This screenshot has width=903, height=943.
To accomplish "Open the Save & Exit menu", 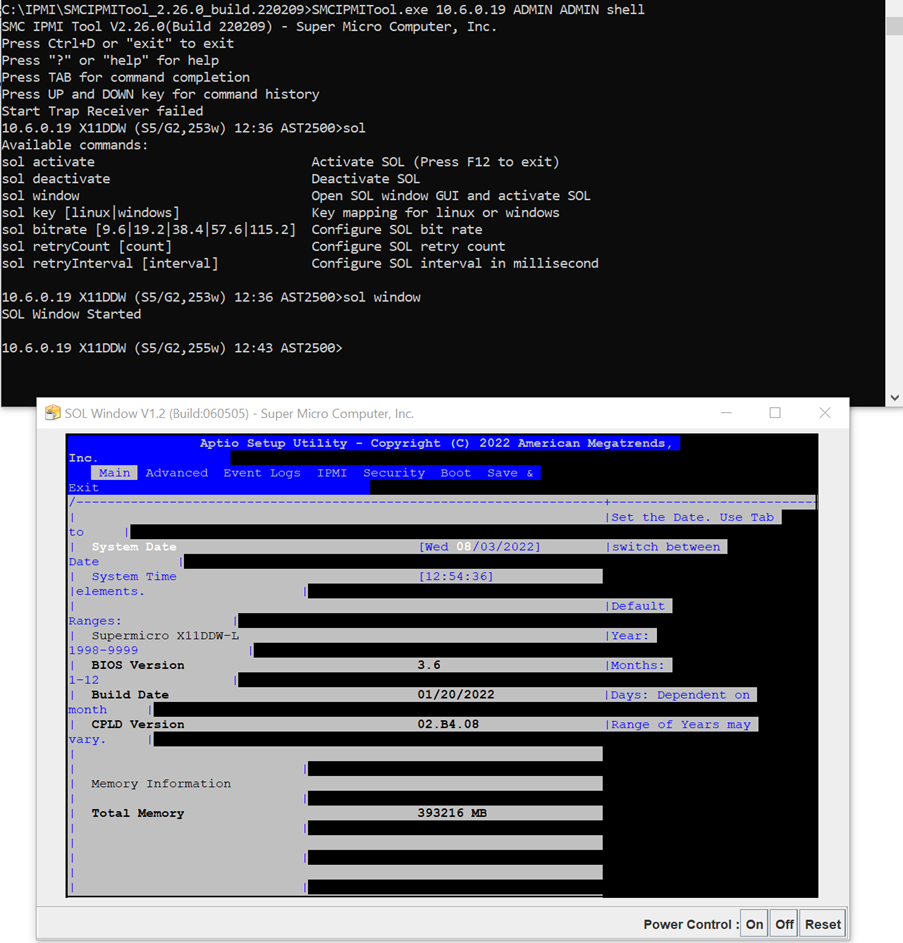I will pos(510,473).
